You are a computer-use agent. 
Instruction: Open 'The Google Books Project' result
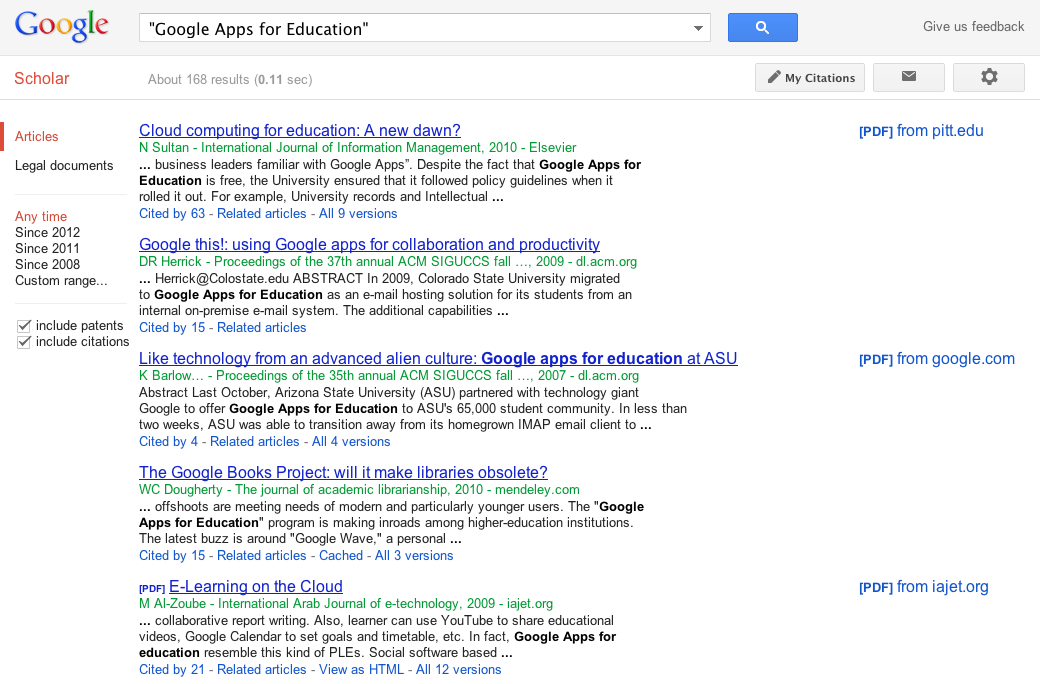tap(343, 472)
